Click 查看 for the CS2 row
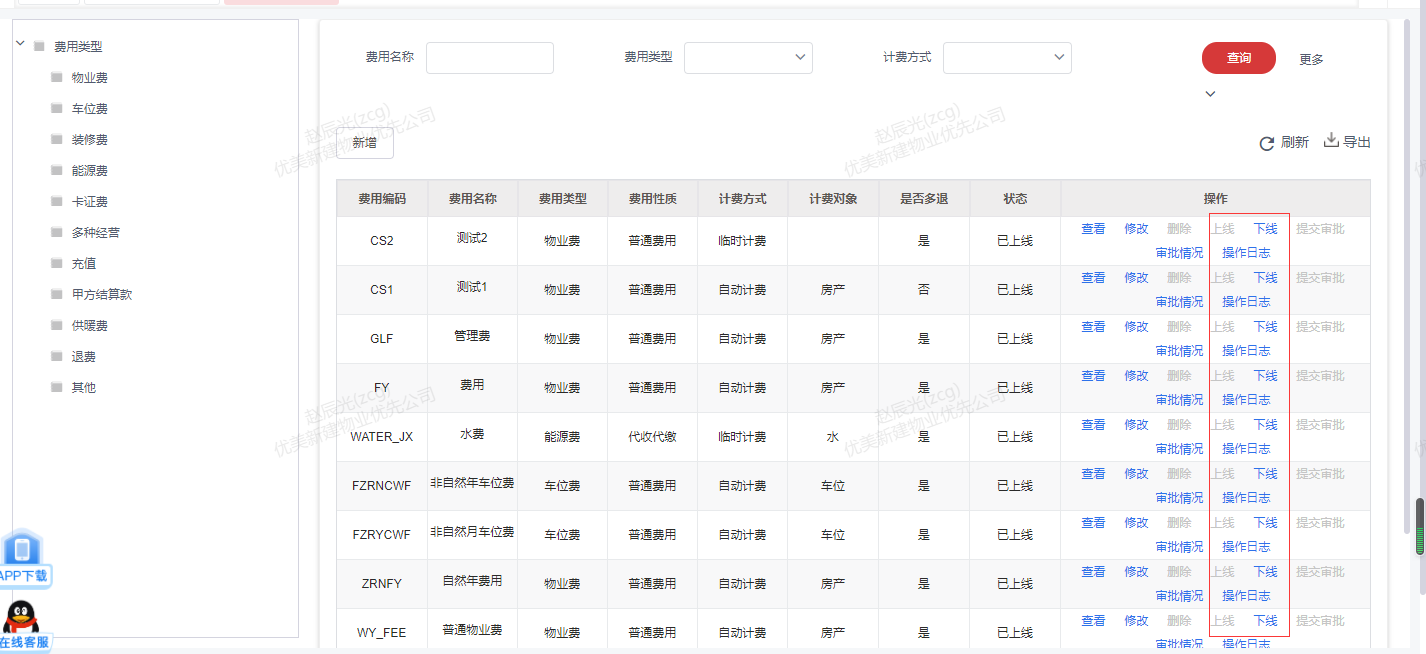This screenshot has height=654, width=1426. (x=1093, y=229)
